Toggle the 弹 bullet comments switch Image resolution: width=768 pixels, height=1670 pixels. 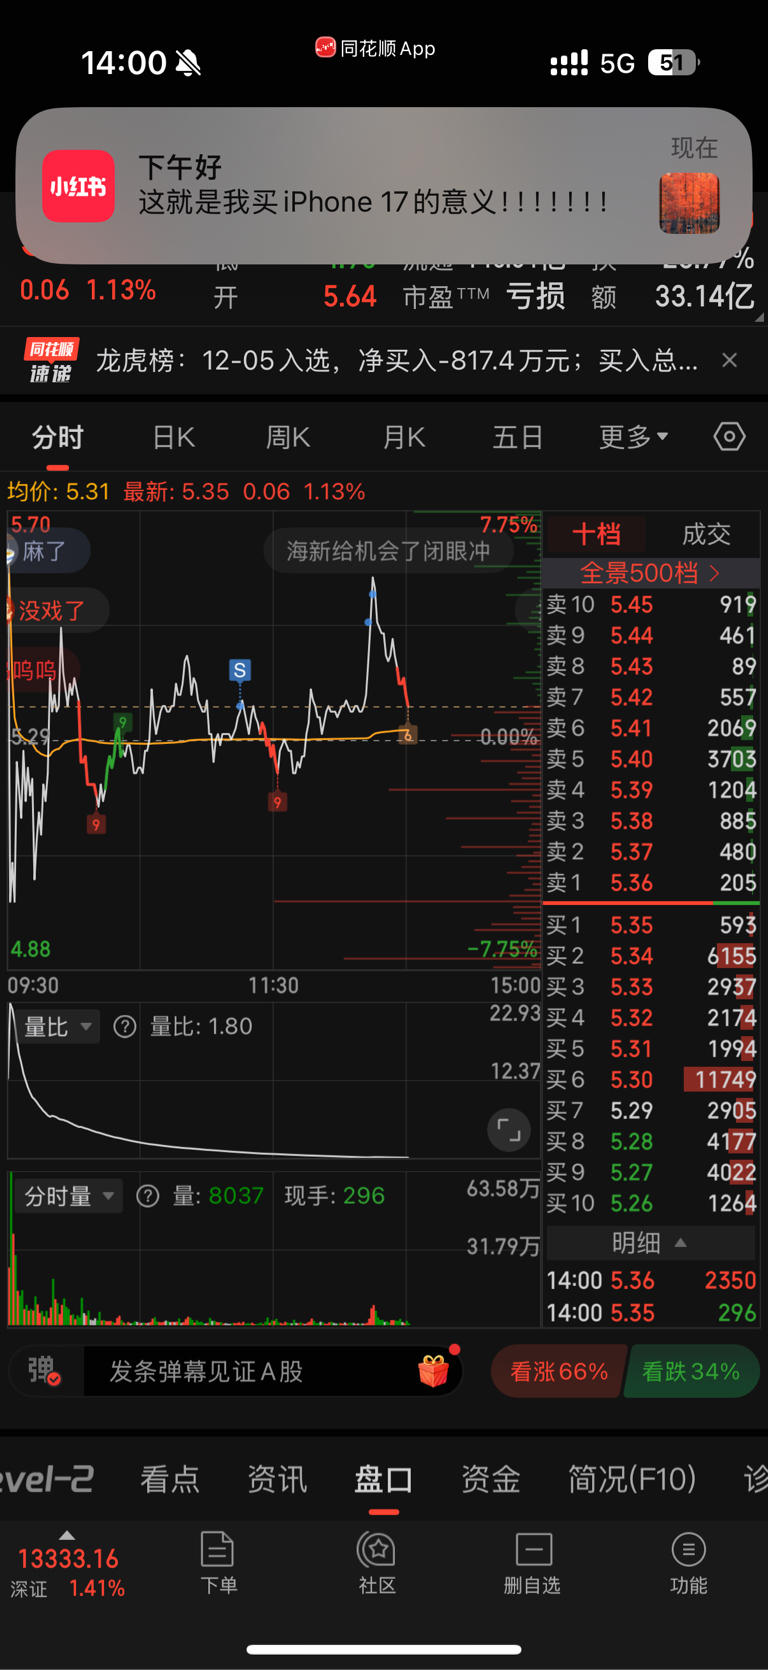coord(44,1371)
